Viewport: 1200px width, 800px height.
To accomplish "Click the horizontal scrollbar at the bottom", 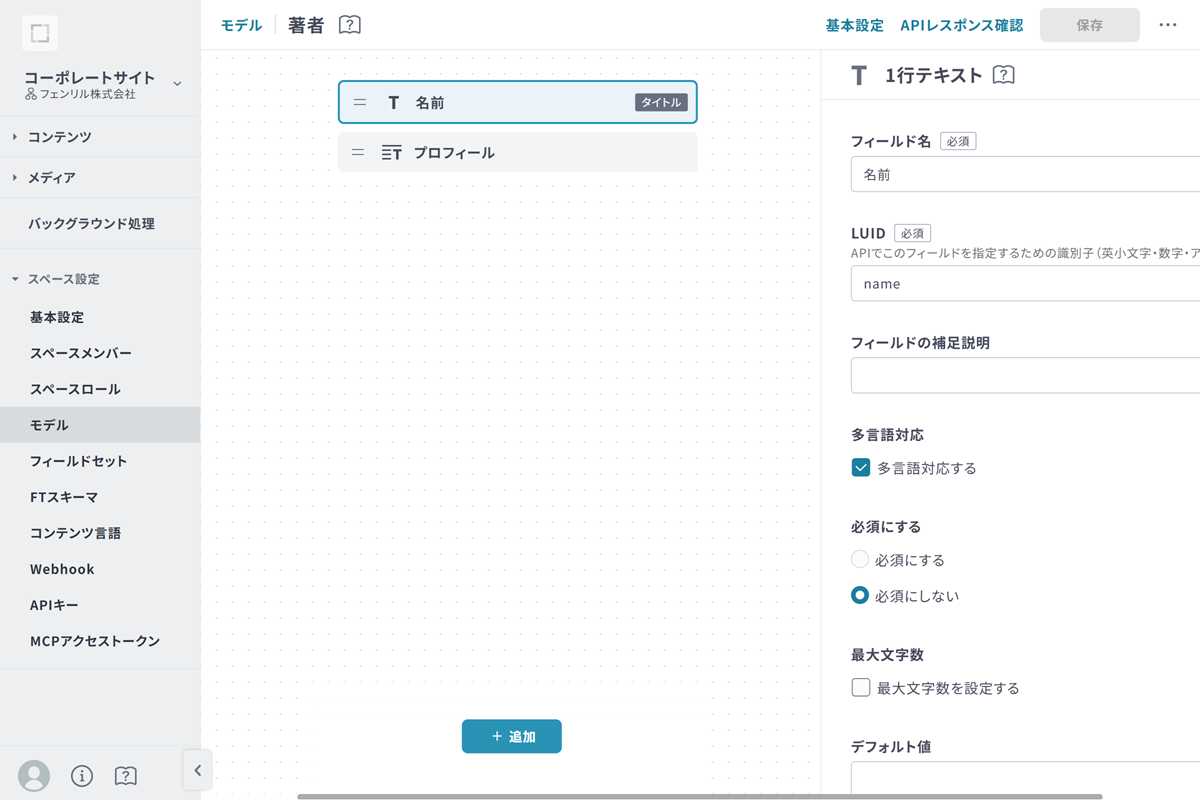I will [x=700, y=796].
